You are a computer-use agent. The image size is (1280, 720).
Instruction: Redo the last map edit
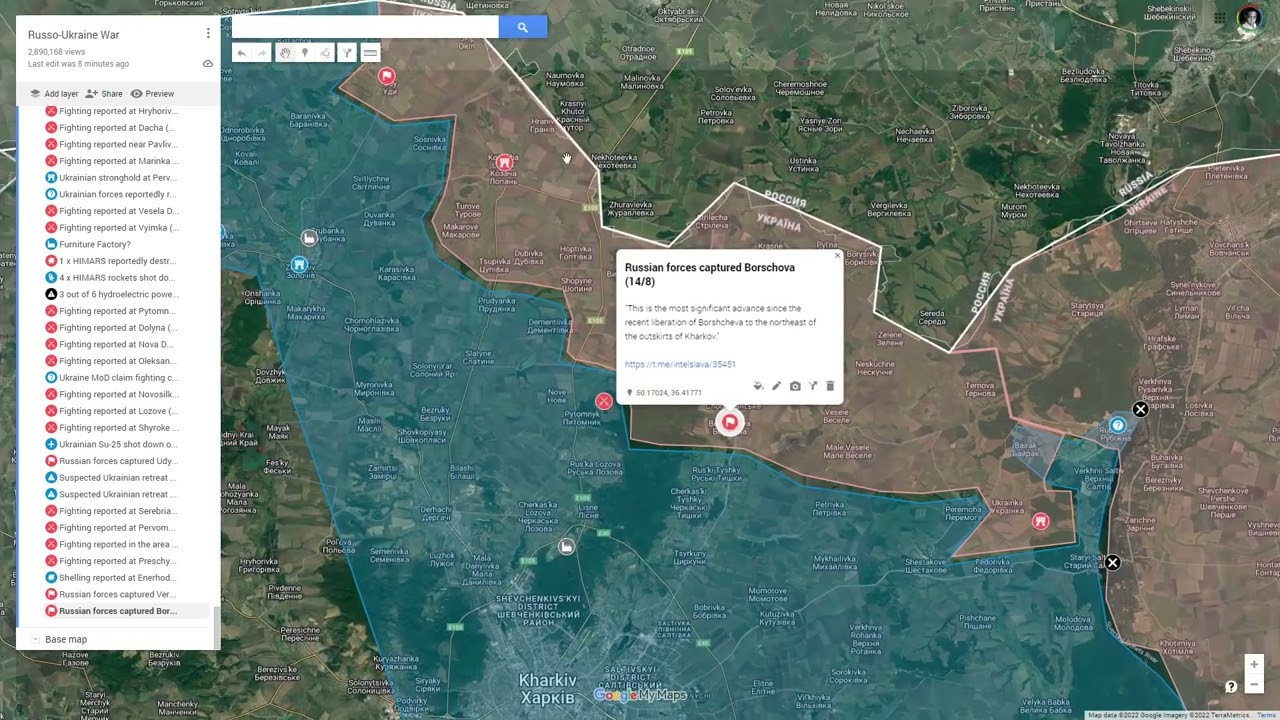(262, 53)
